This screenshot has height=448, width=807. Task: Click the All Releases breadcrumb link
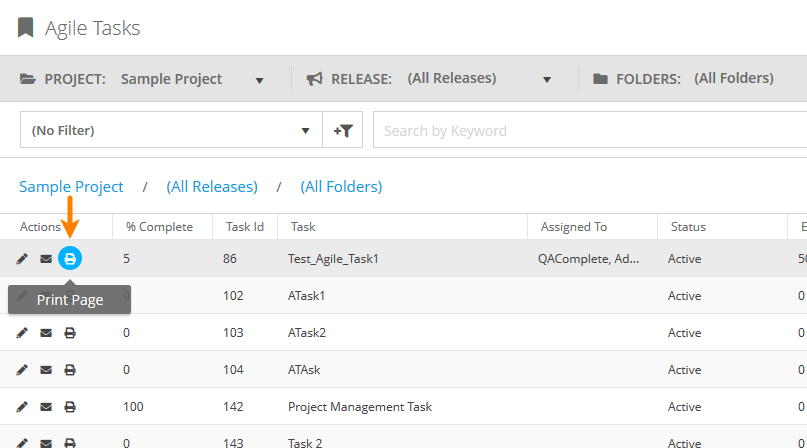pos(212,187)
